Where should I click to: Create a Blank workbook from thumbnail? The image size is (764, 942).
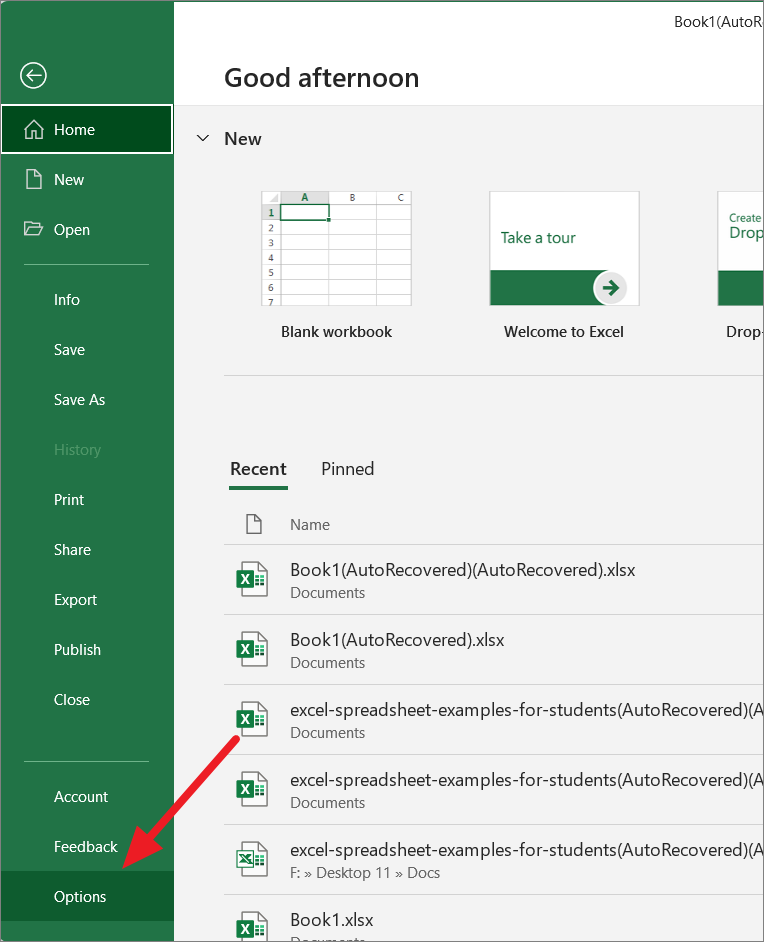click(336, 249)
